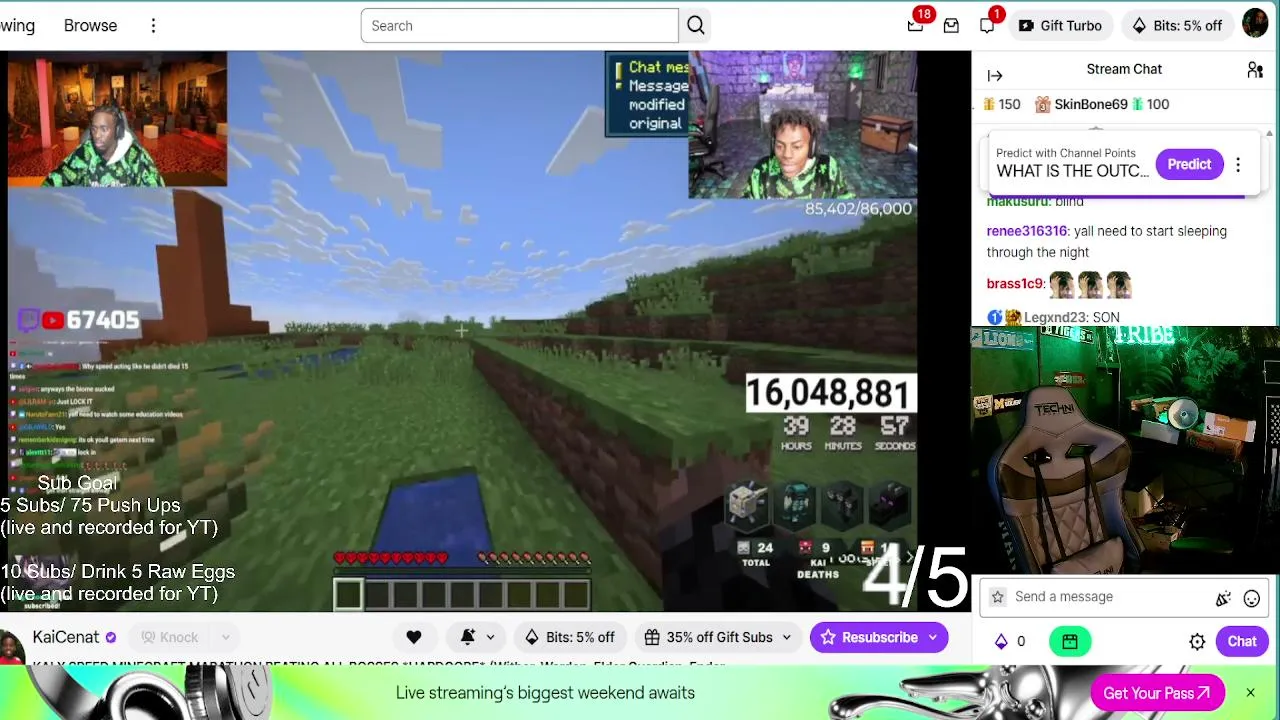1280x720 pixels.
Task: Open the KaiCenat channel name link
Action: tap(66, 637)
